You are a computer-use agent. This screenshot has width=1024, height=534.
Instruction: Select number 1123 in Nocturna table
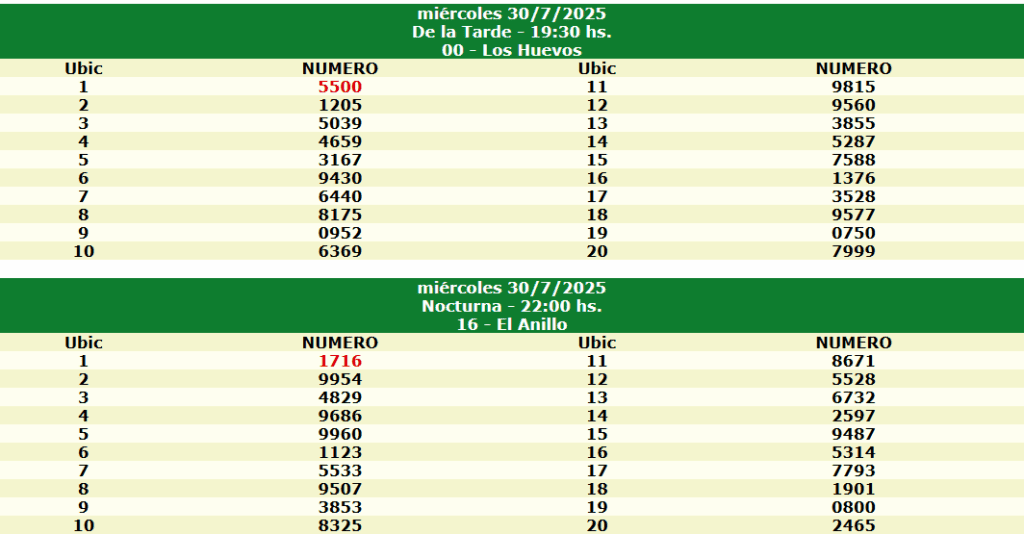pyautogui.click(x=340, y=452)
